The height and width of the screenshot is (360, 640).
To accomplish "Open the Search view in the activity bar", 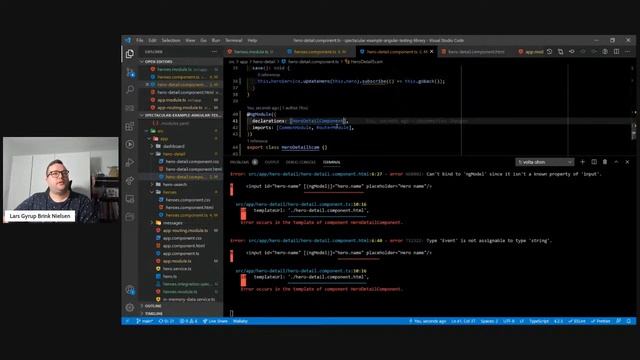I will coord(130,90).
